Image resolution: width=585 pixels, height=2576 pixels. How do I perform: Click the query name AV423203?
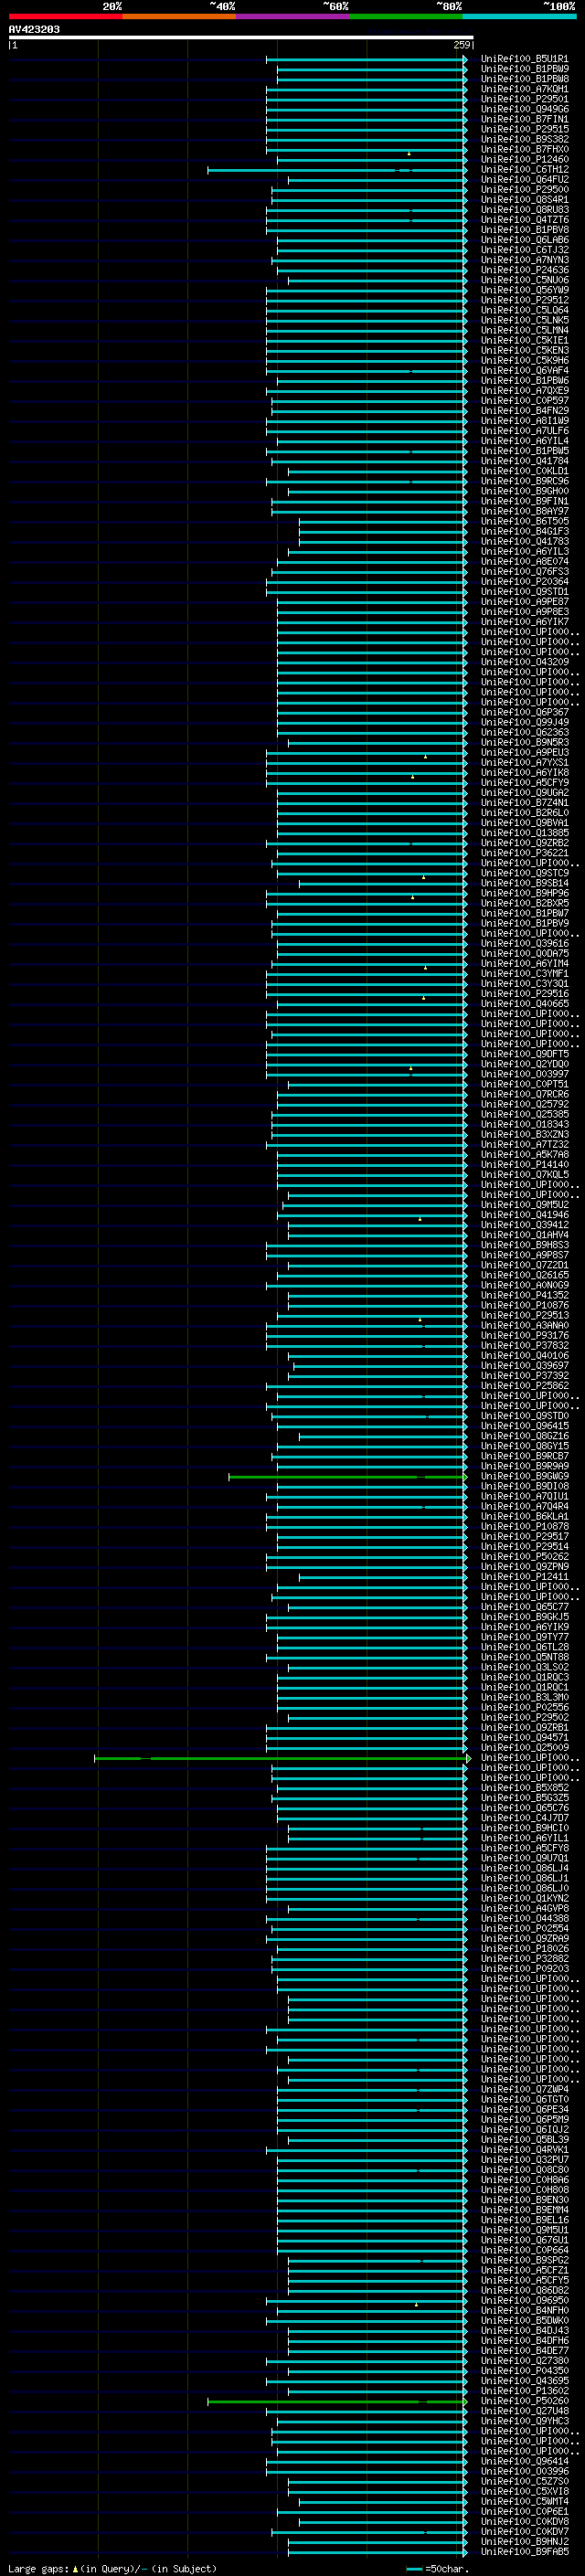34,29
